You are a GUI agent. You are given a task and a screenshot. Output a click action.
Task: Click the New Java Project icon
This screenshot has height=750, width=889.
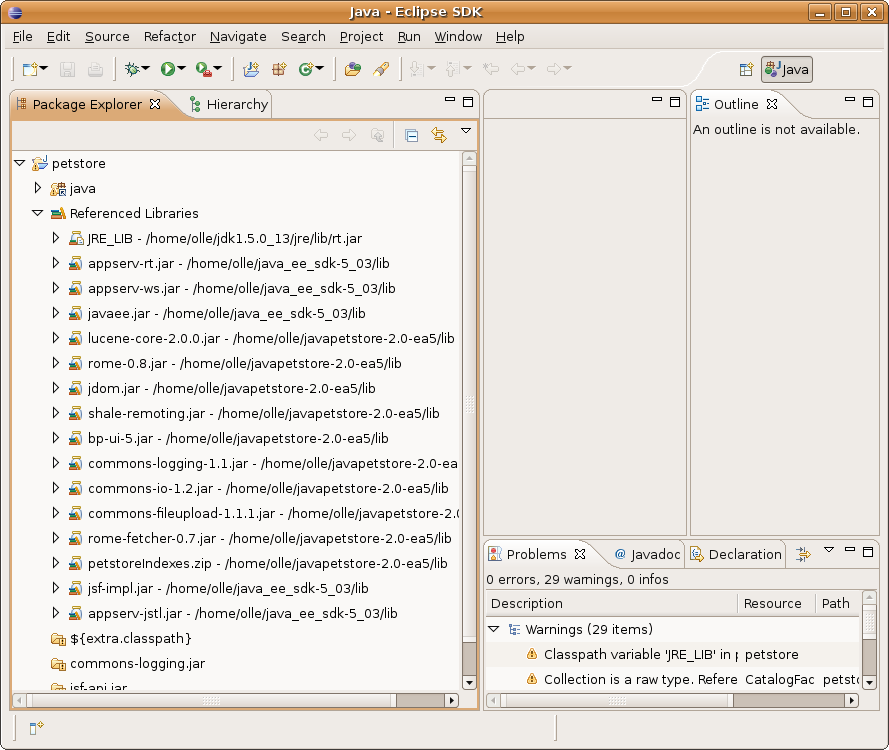pyautogui.click(x=251, y=69)
